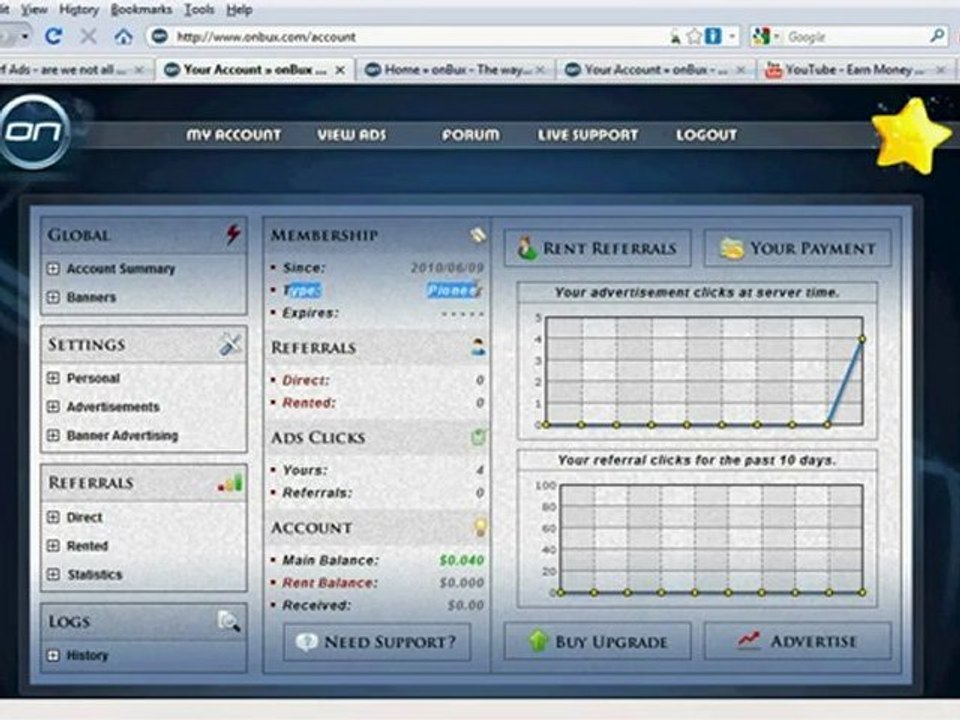Click the magnifier icon in Logs header
Screen dimensions: 960x720
pos(229,621)
